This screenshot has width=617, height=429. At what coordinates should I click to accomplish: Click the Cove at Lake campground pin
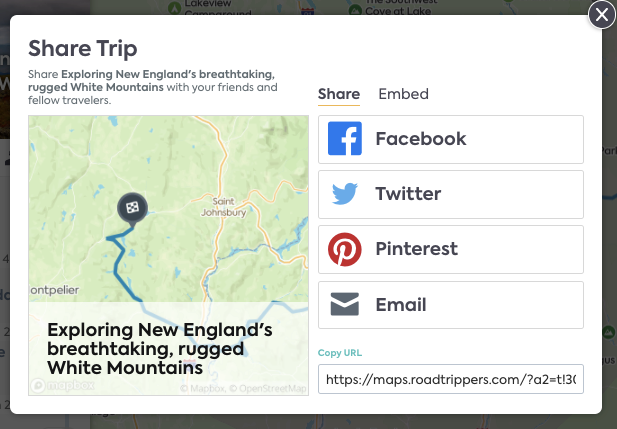click(355, 9)
